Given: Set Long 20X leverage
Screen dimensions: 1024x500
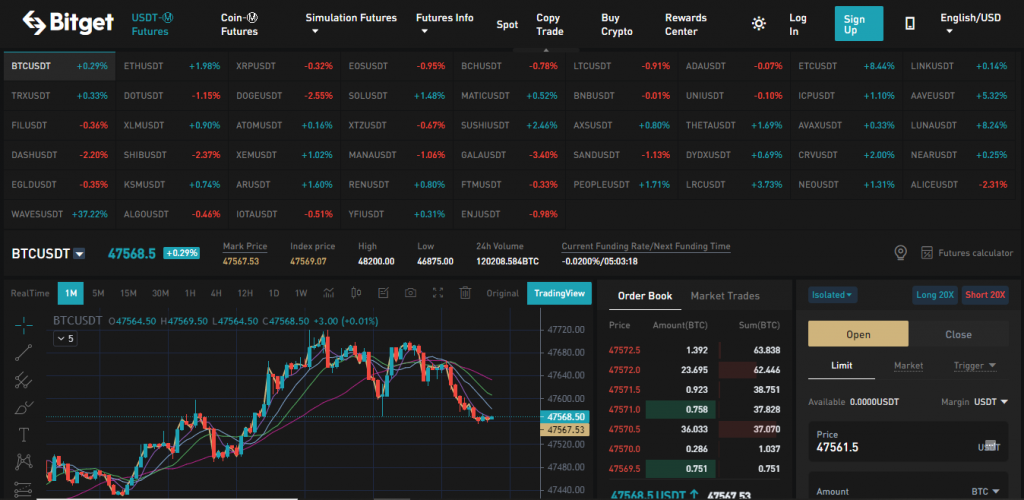Looking at the screenshot, I should 935,294.
